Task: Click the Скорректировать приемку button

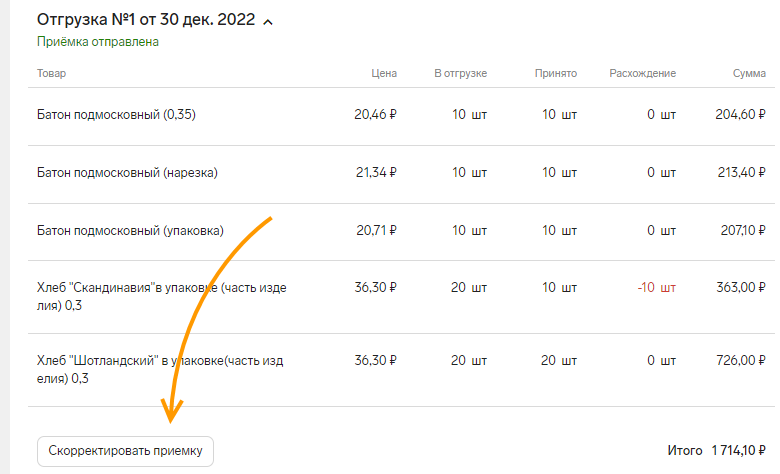Action: pyautogui.click(x=125, y=451)
